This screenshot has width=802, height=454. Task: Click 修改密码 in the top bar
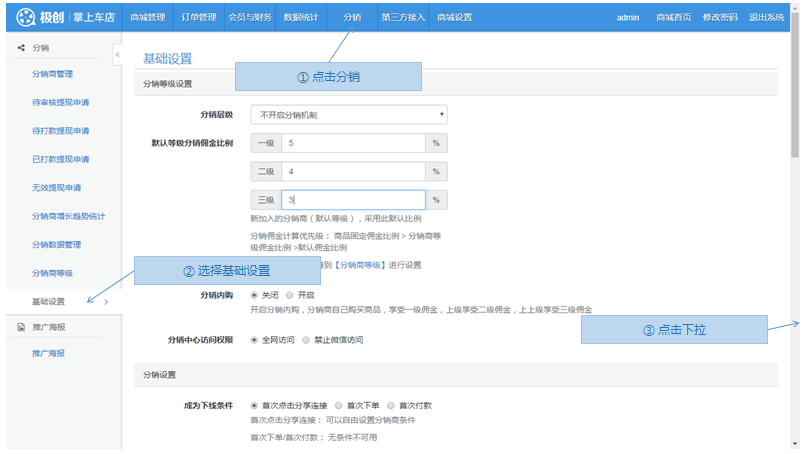pos(721,17)
